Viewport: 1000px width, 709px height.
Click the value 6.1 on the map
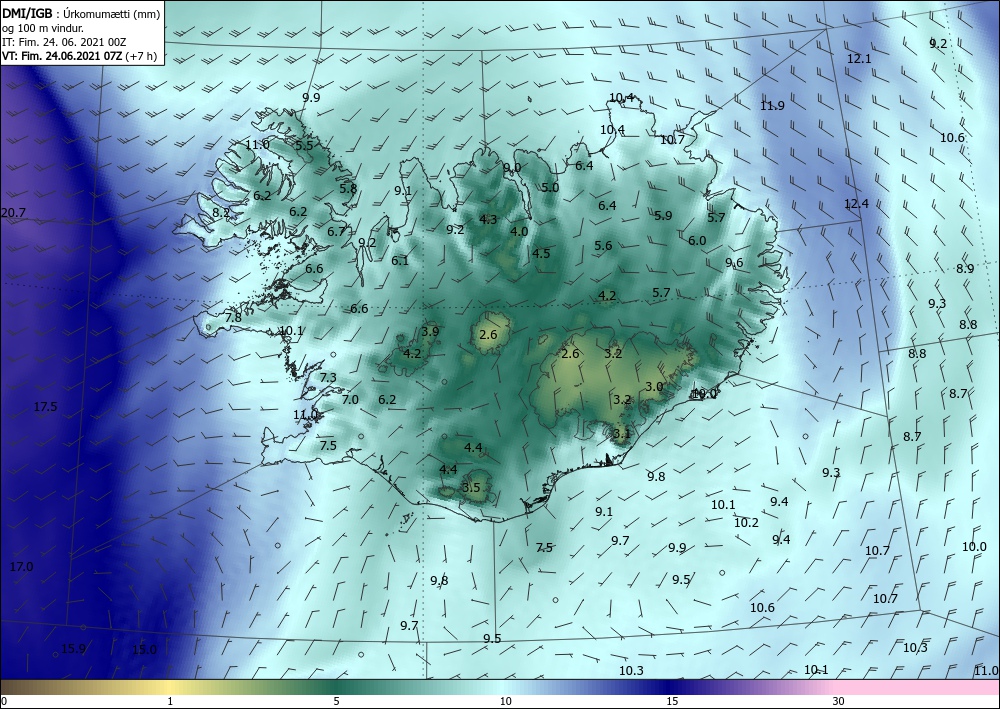[400, 261]
